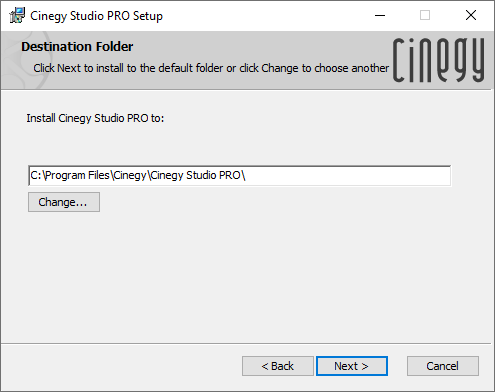The width and height of the screenshot is (495, 392).
Task: Click the 'Cinegy Studio PRO Setup' title text
Action: [x=96, y=16]
